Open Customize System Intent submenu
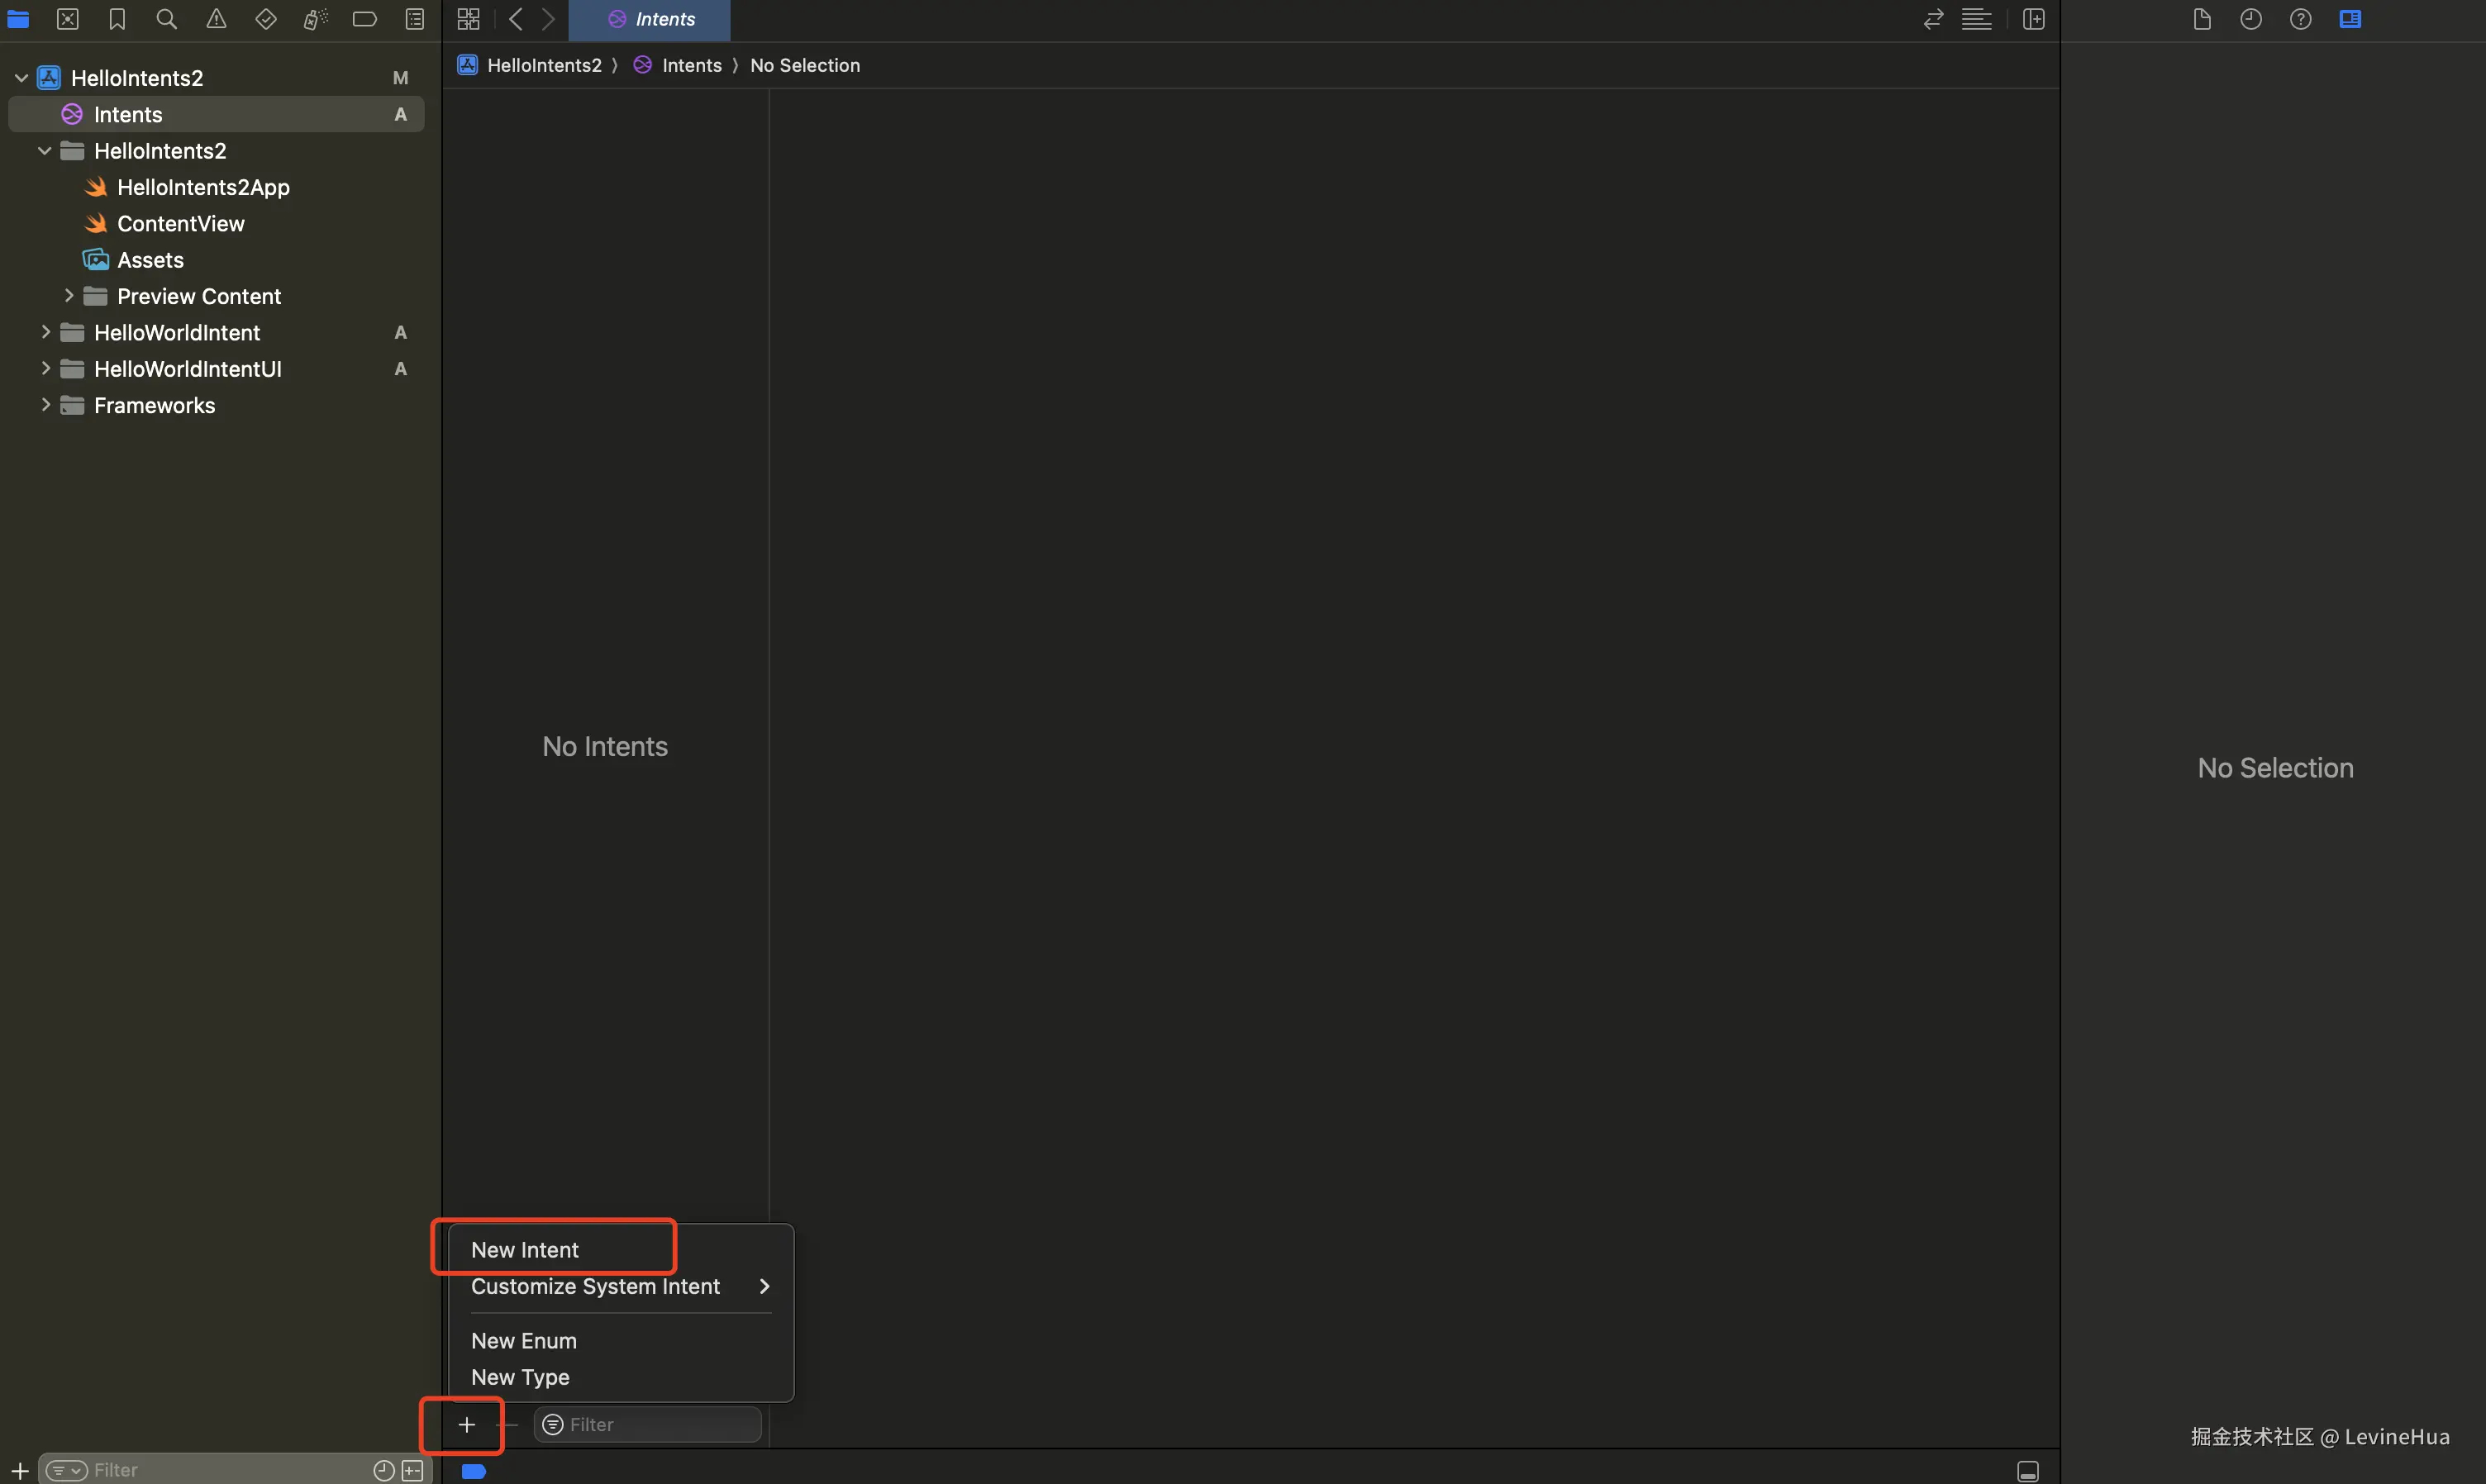Viewport: 2486px width, 1484px height. [596, 1286]
